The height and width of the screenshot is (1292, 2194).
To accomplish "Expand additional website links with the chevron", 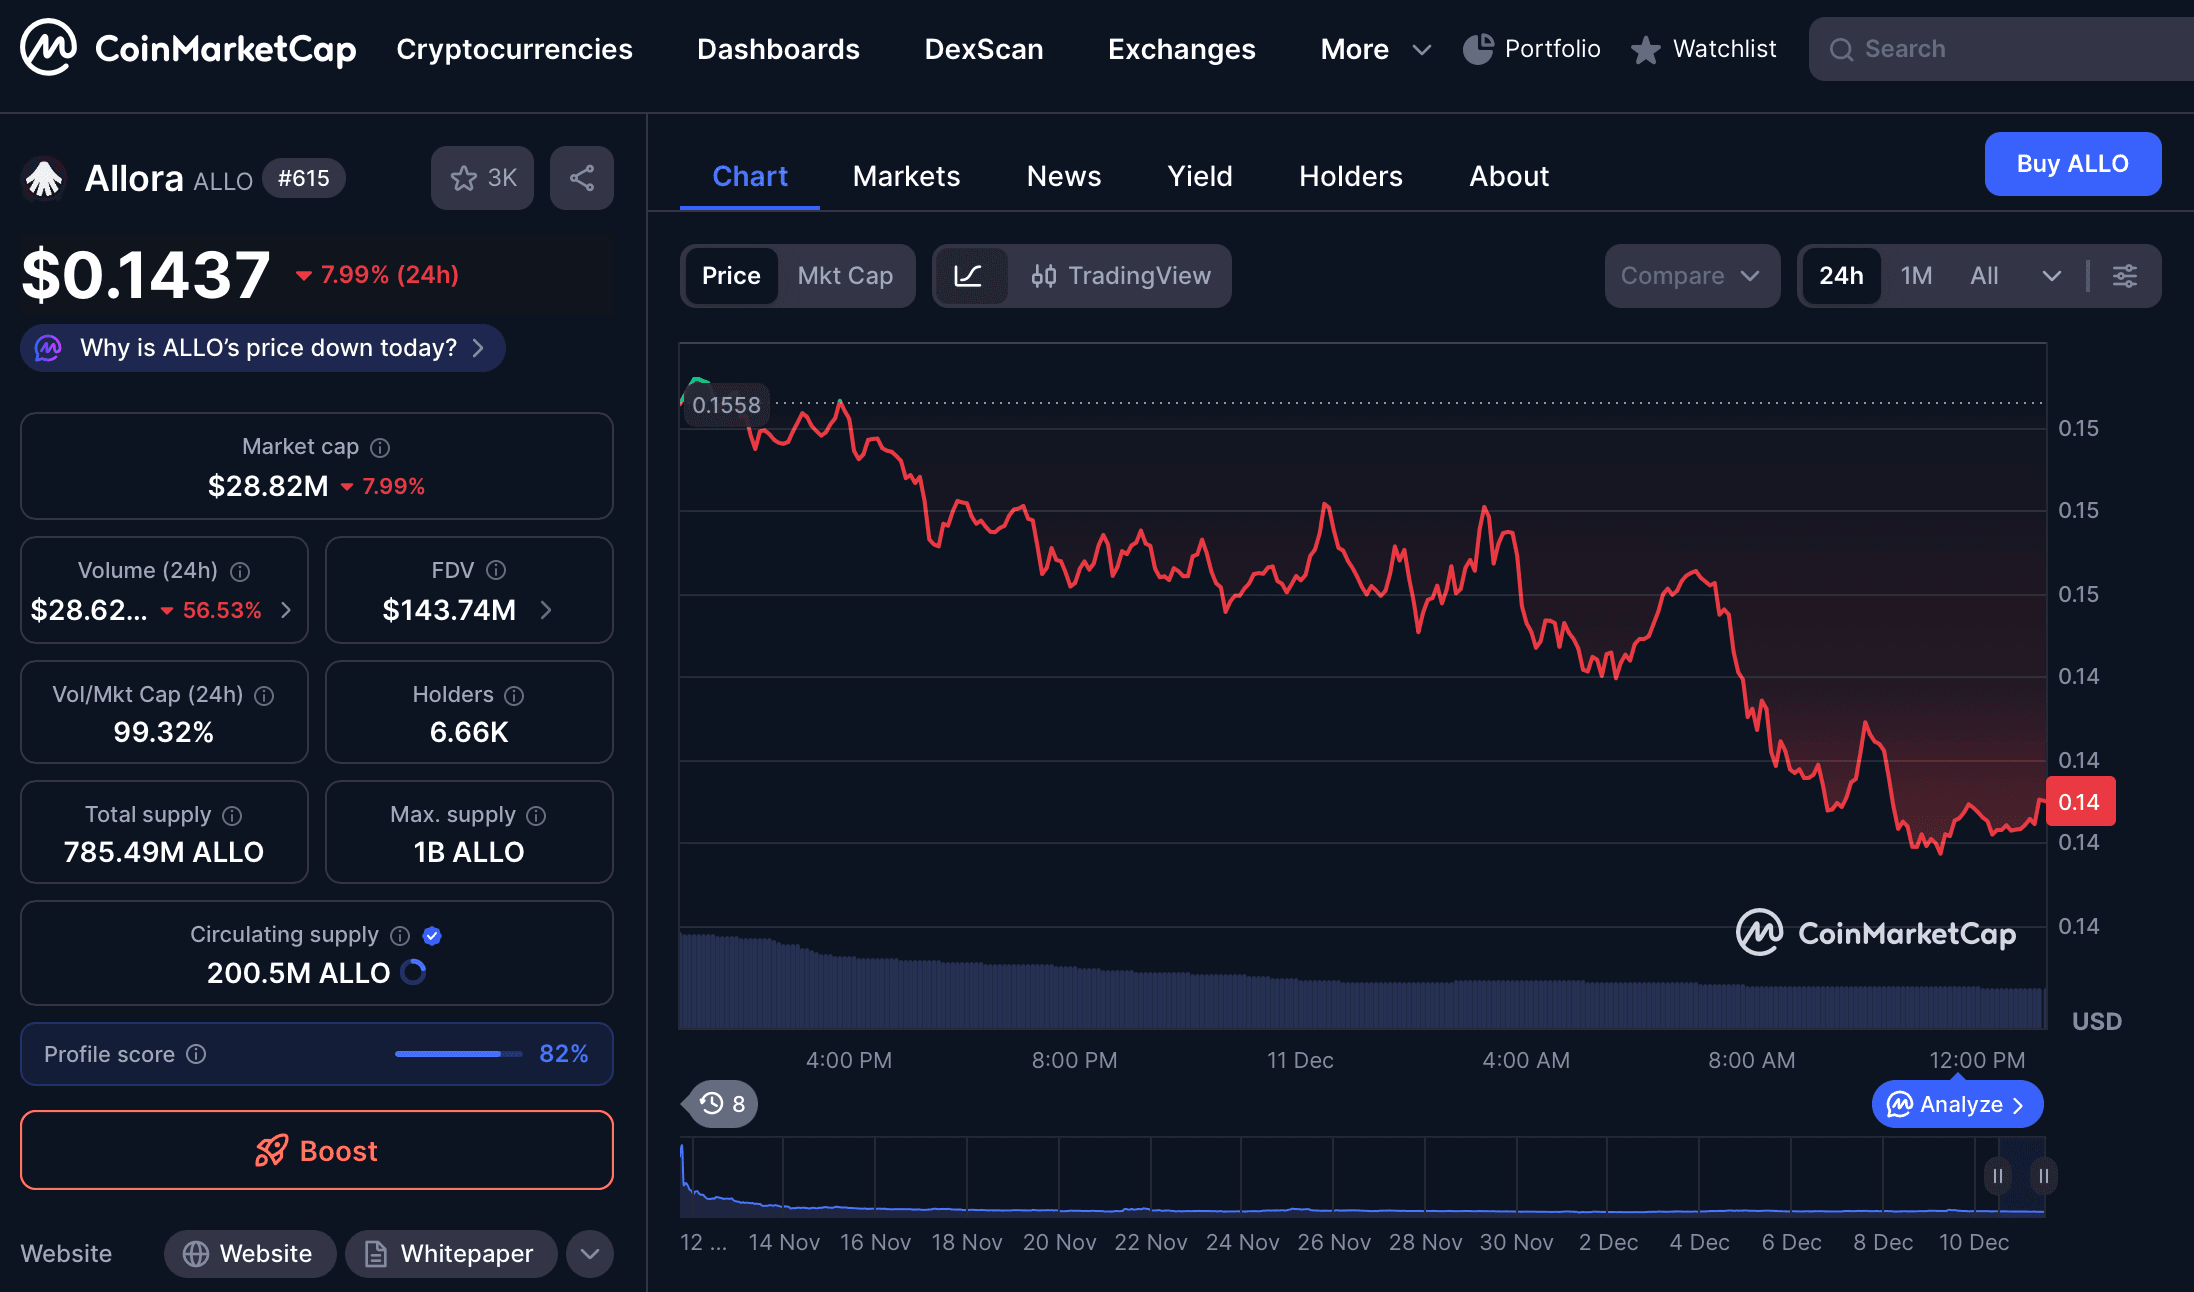I will tap(589, 1253).
